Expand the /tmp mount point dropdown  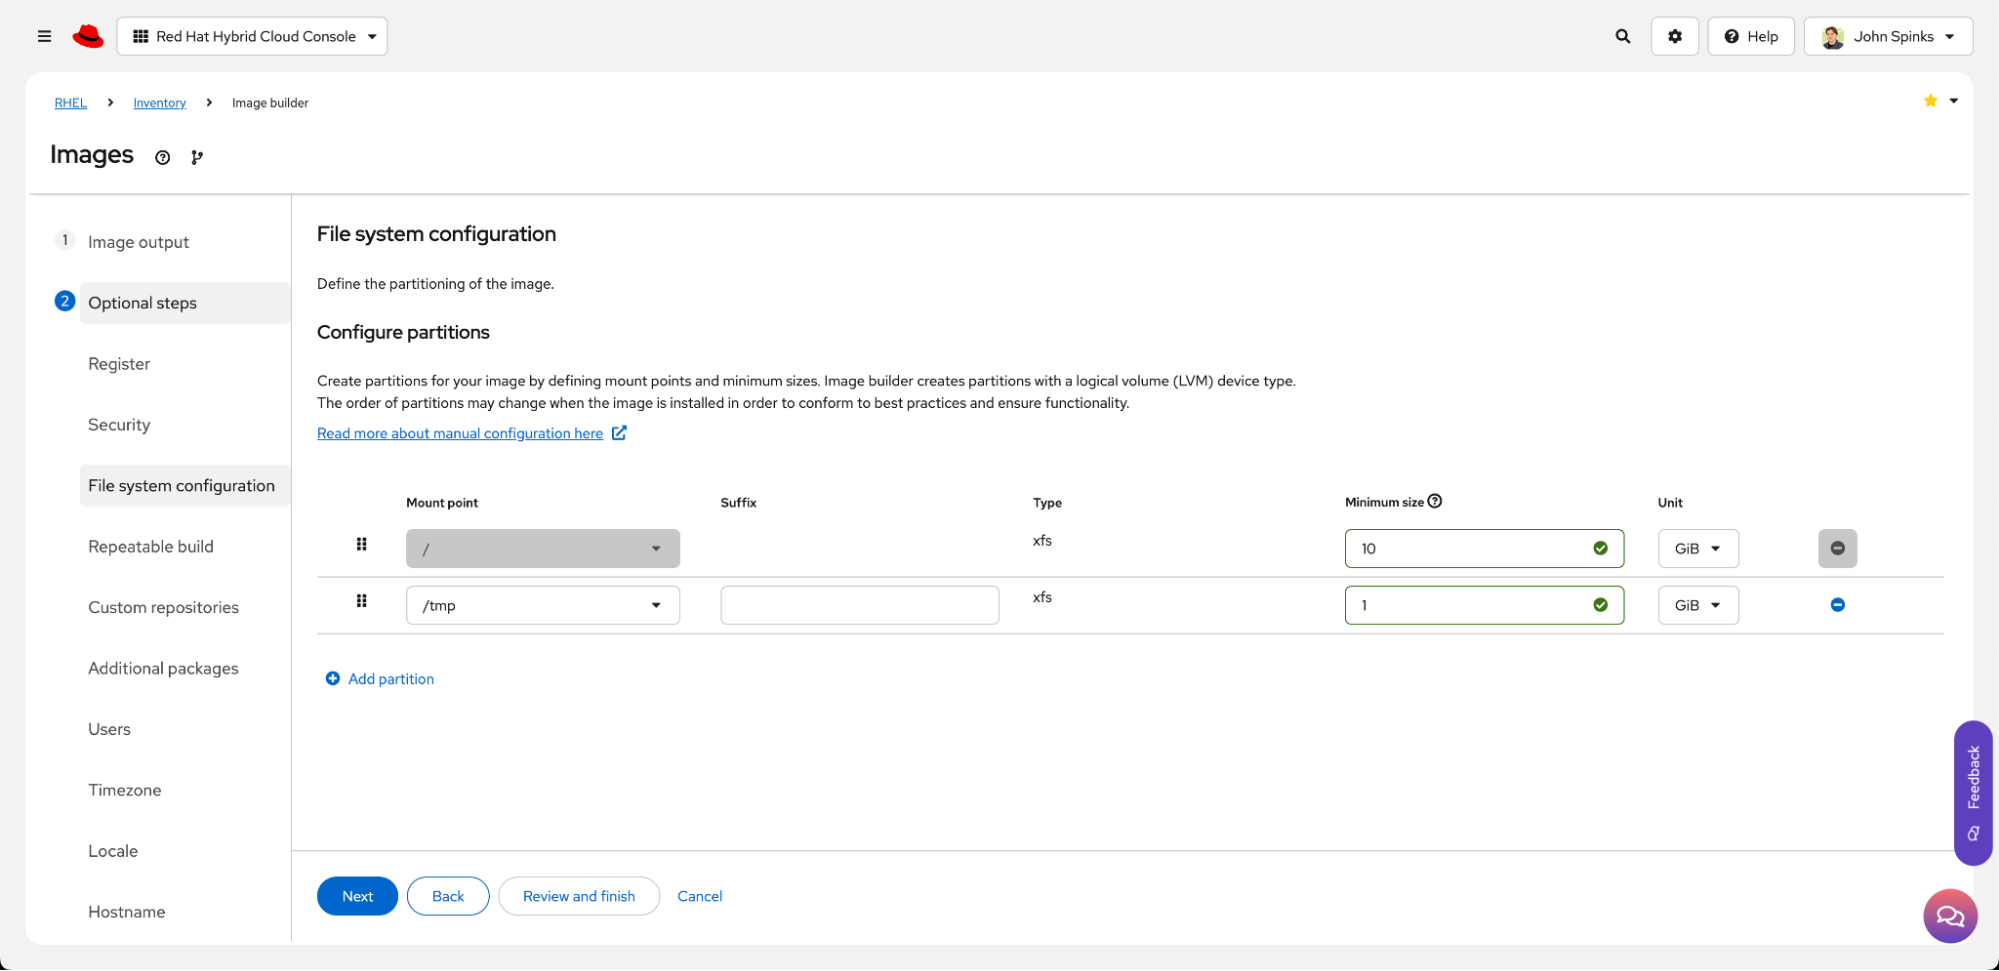(543, 605)
